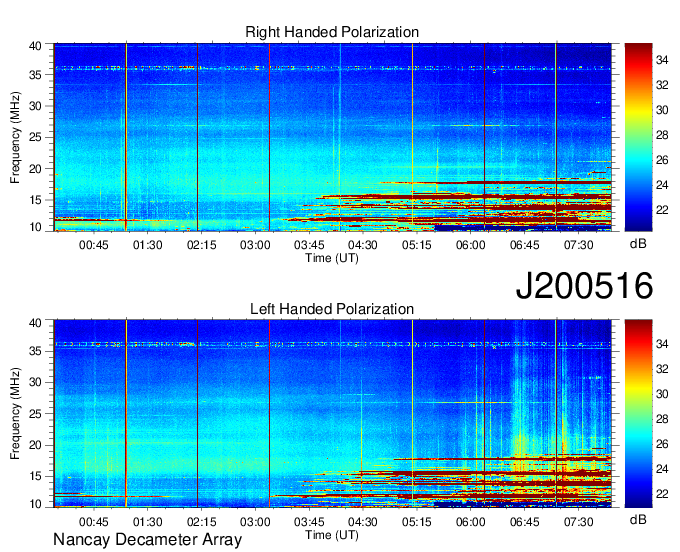Click the 26 value beside left-handed color bar
This screenshot has height=552, width=680.
point(662,444)
